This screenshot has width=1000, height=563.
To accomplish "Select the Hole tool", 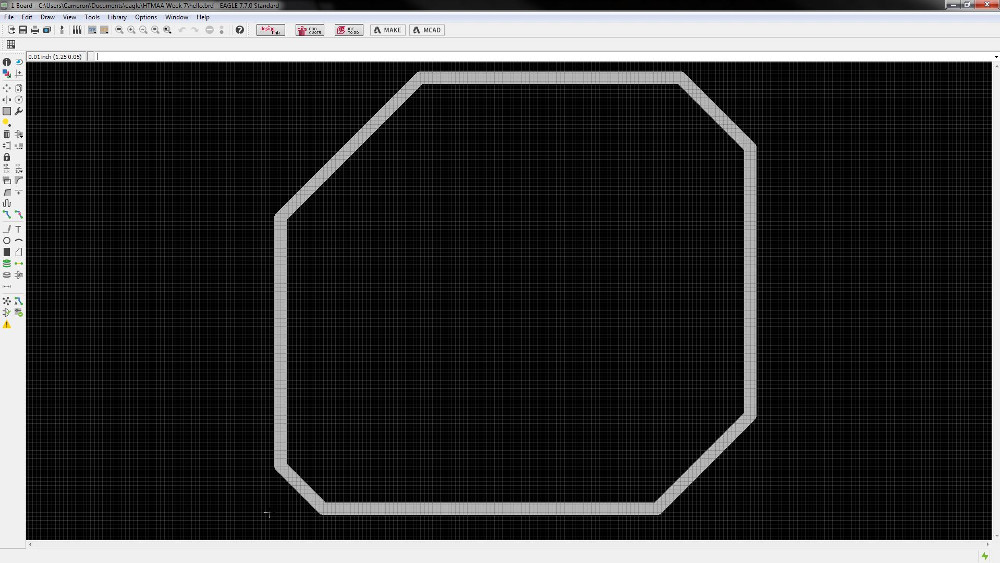I will (7, 275).
